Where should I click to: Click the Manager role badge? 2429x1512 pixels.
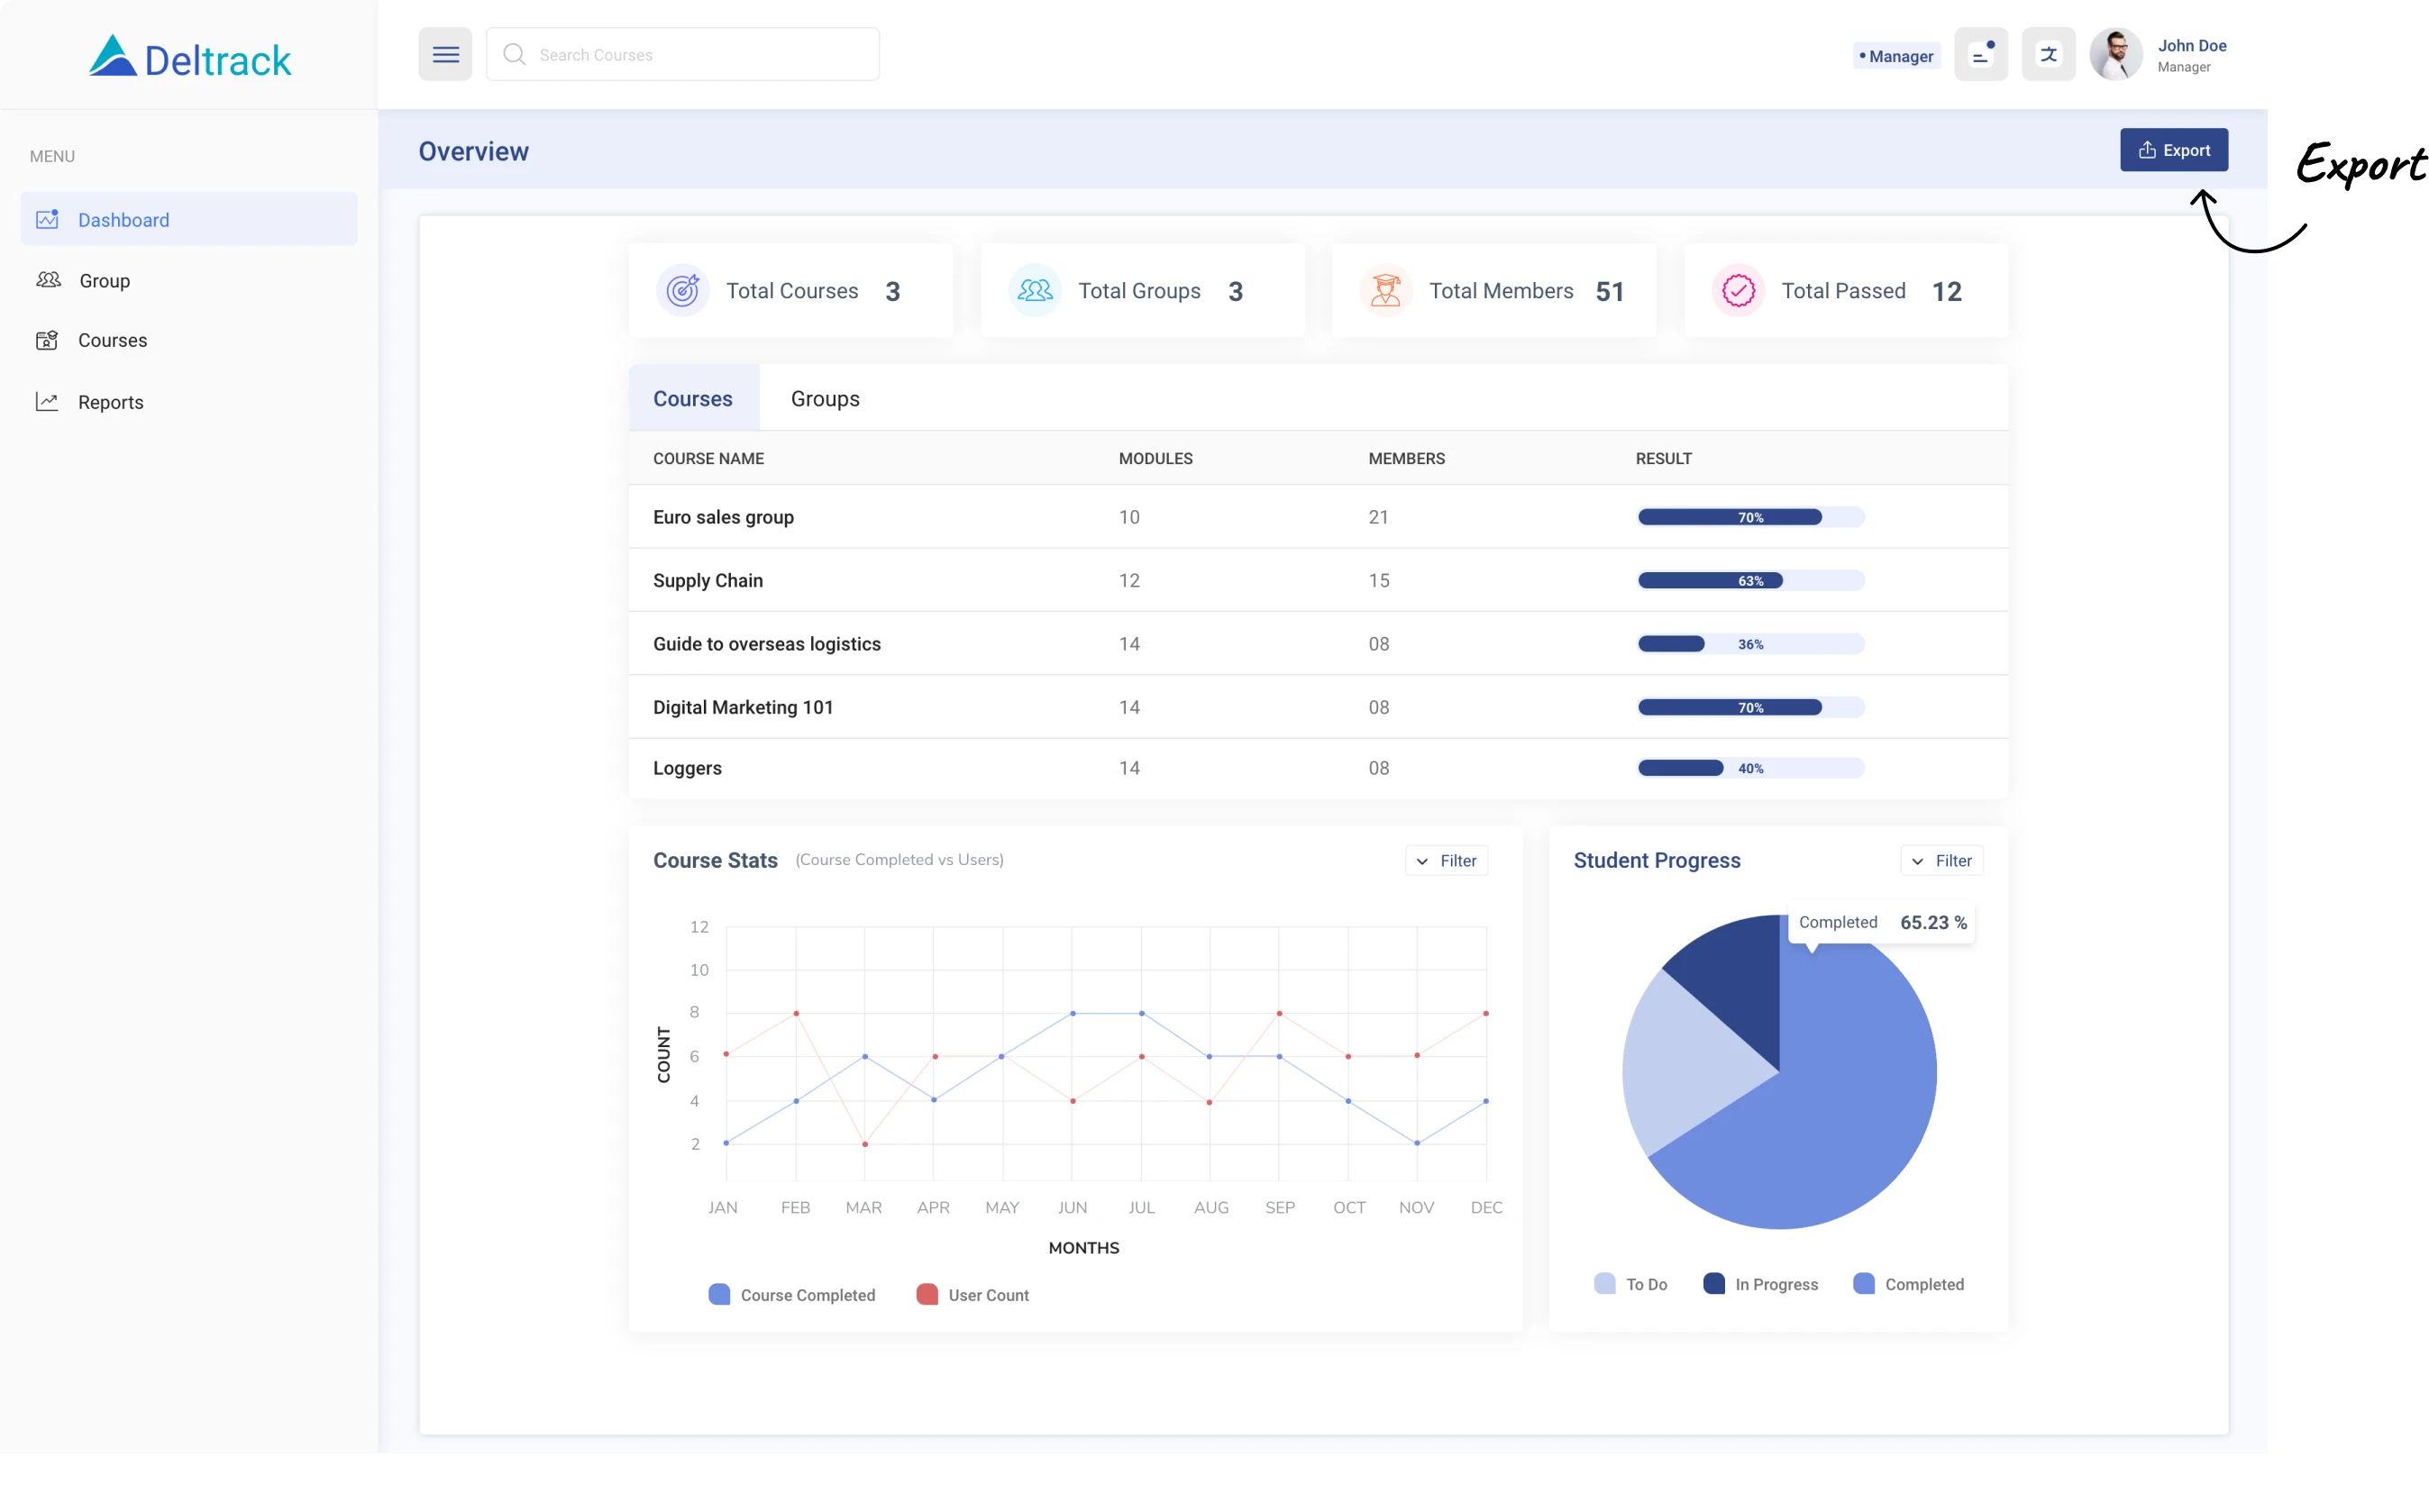click(1896, 57)
